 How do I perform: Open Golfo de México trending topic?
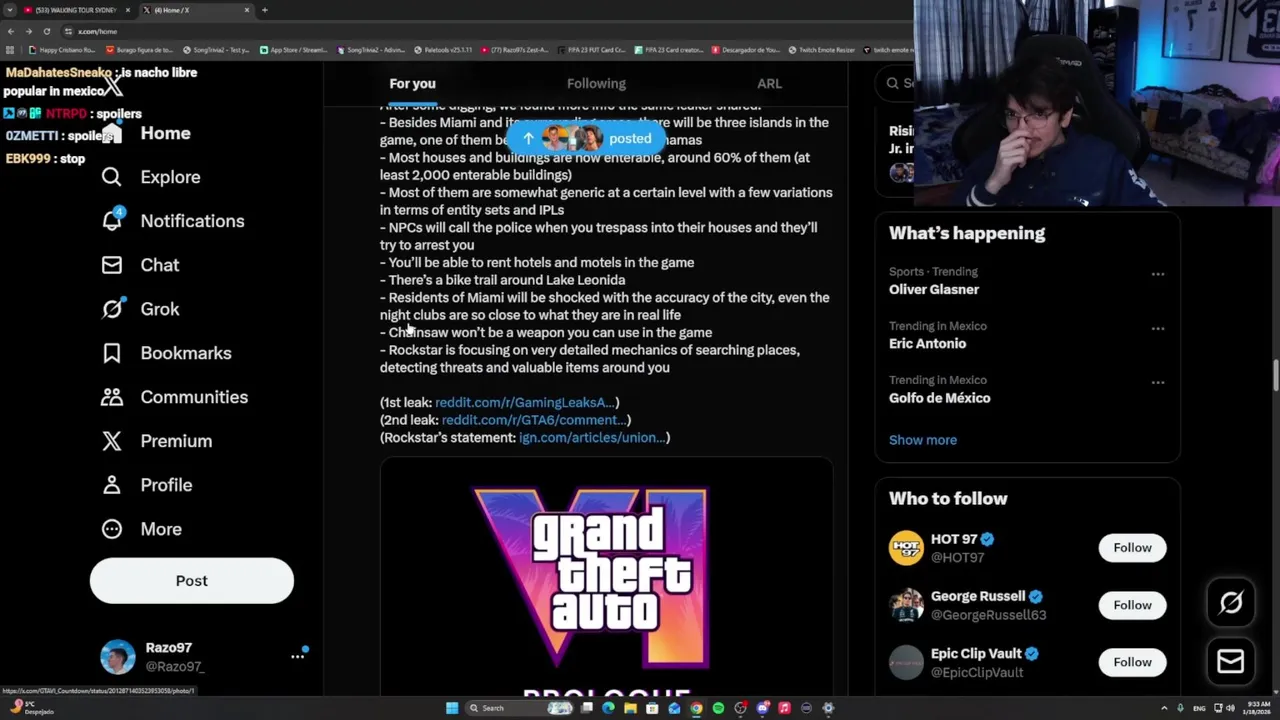940,397
